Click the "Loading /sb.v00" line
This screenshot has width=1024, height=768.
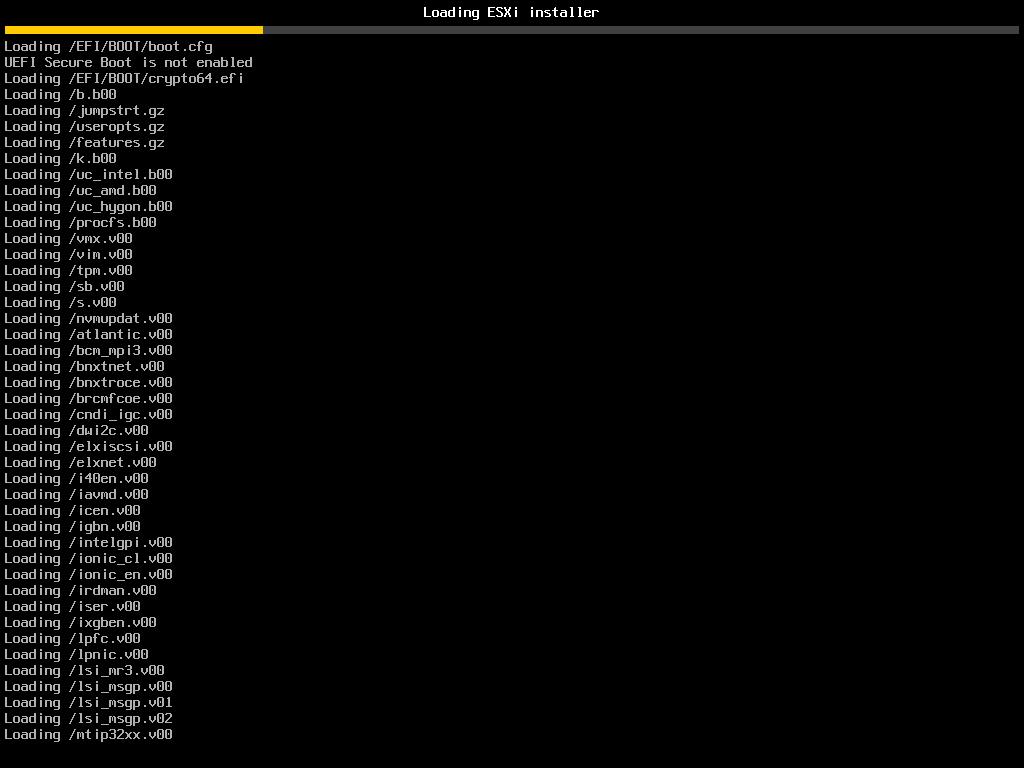(x=64, y=286)
